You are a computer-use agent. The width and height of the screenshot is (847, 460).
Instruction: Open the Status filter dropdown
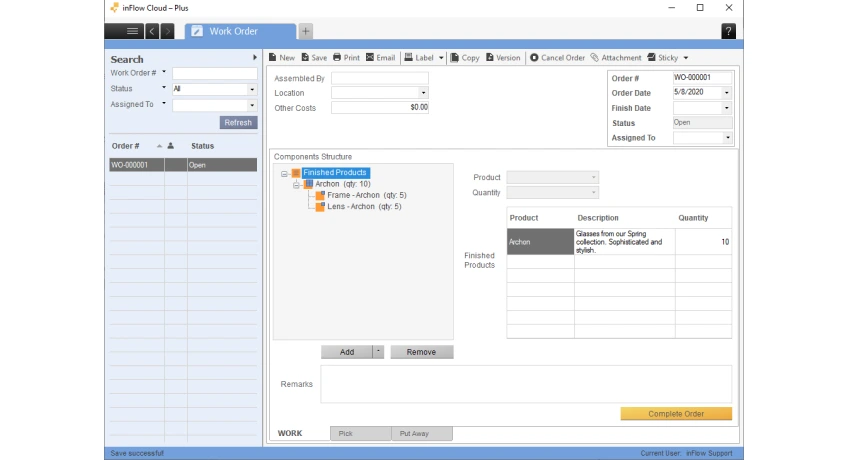(x=252, y=89)
